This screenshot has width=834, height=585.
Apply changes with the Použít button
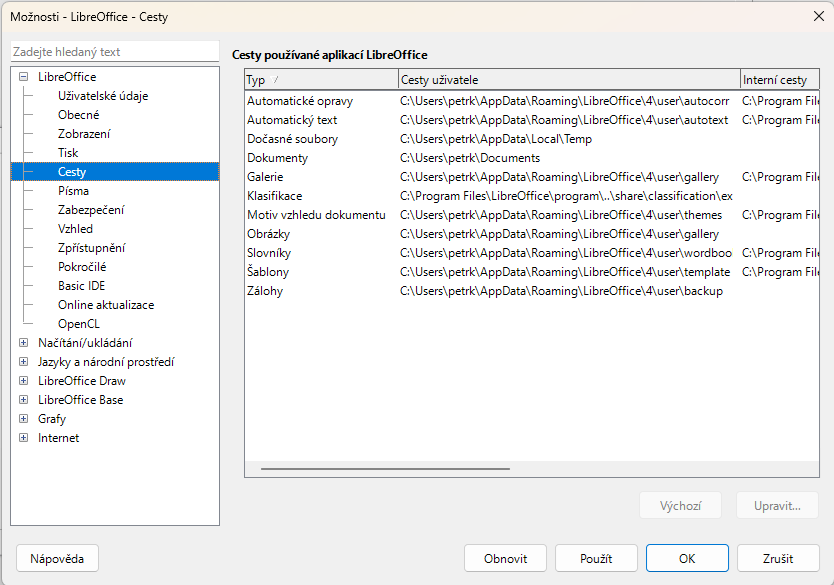tap(596, 558)
